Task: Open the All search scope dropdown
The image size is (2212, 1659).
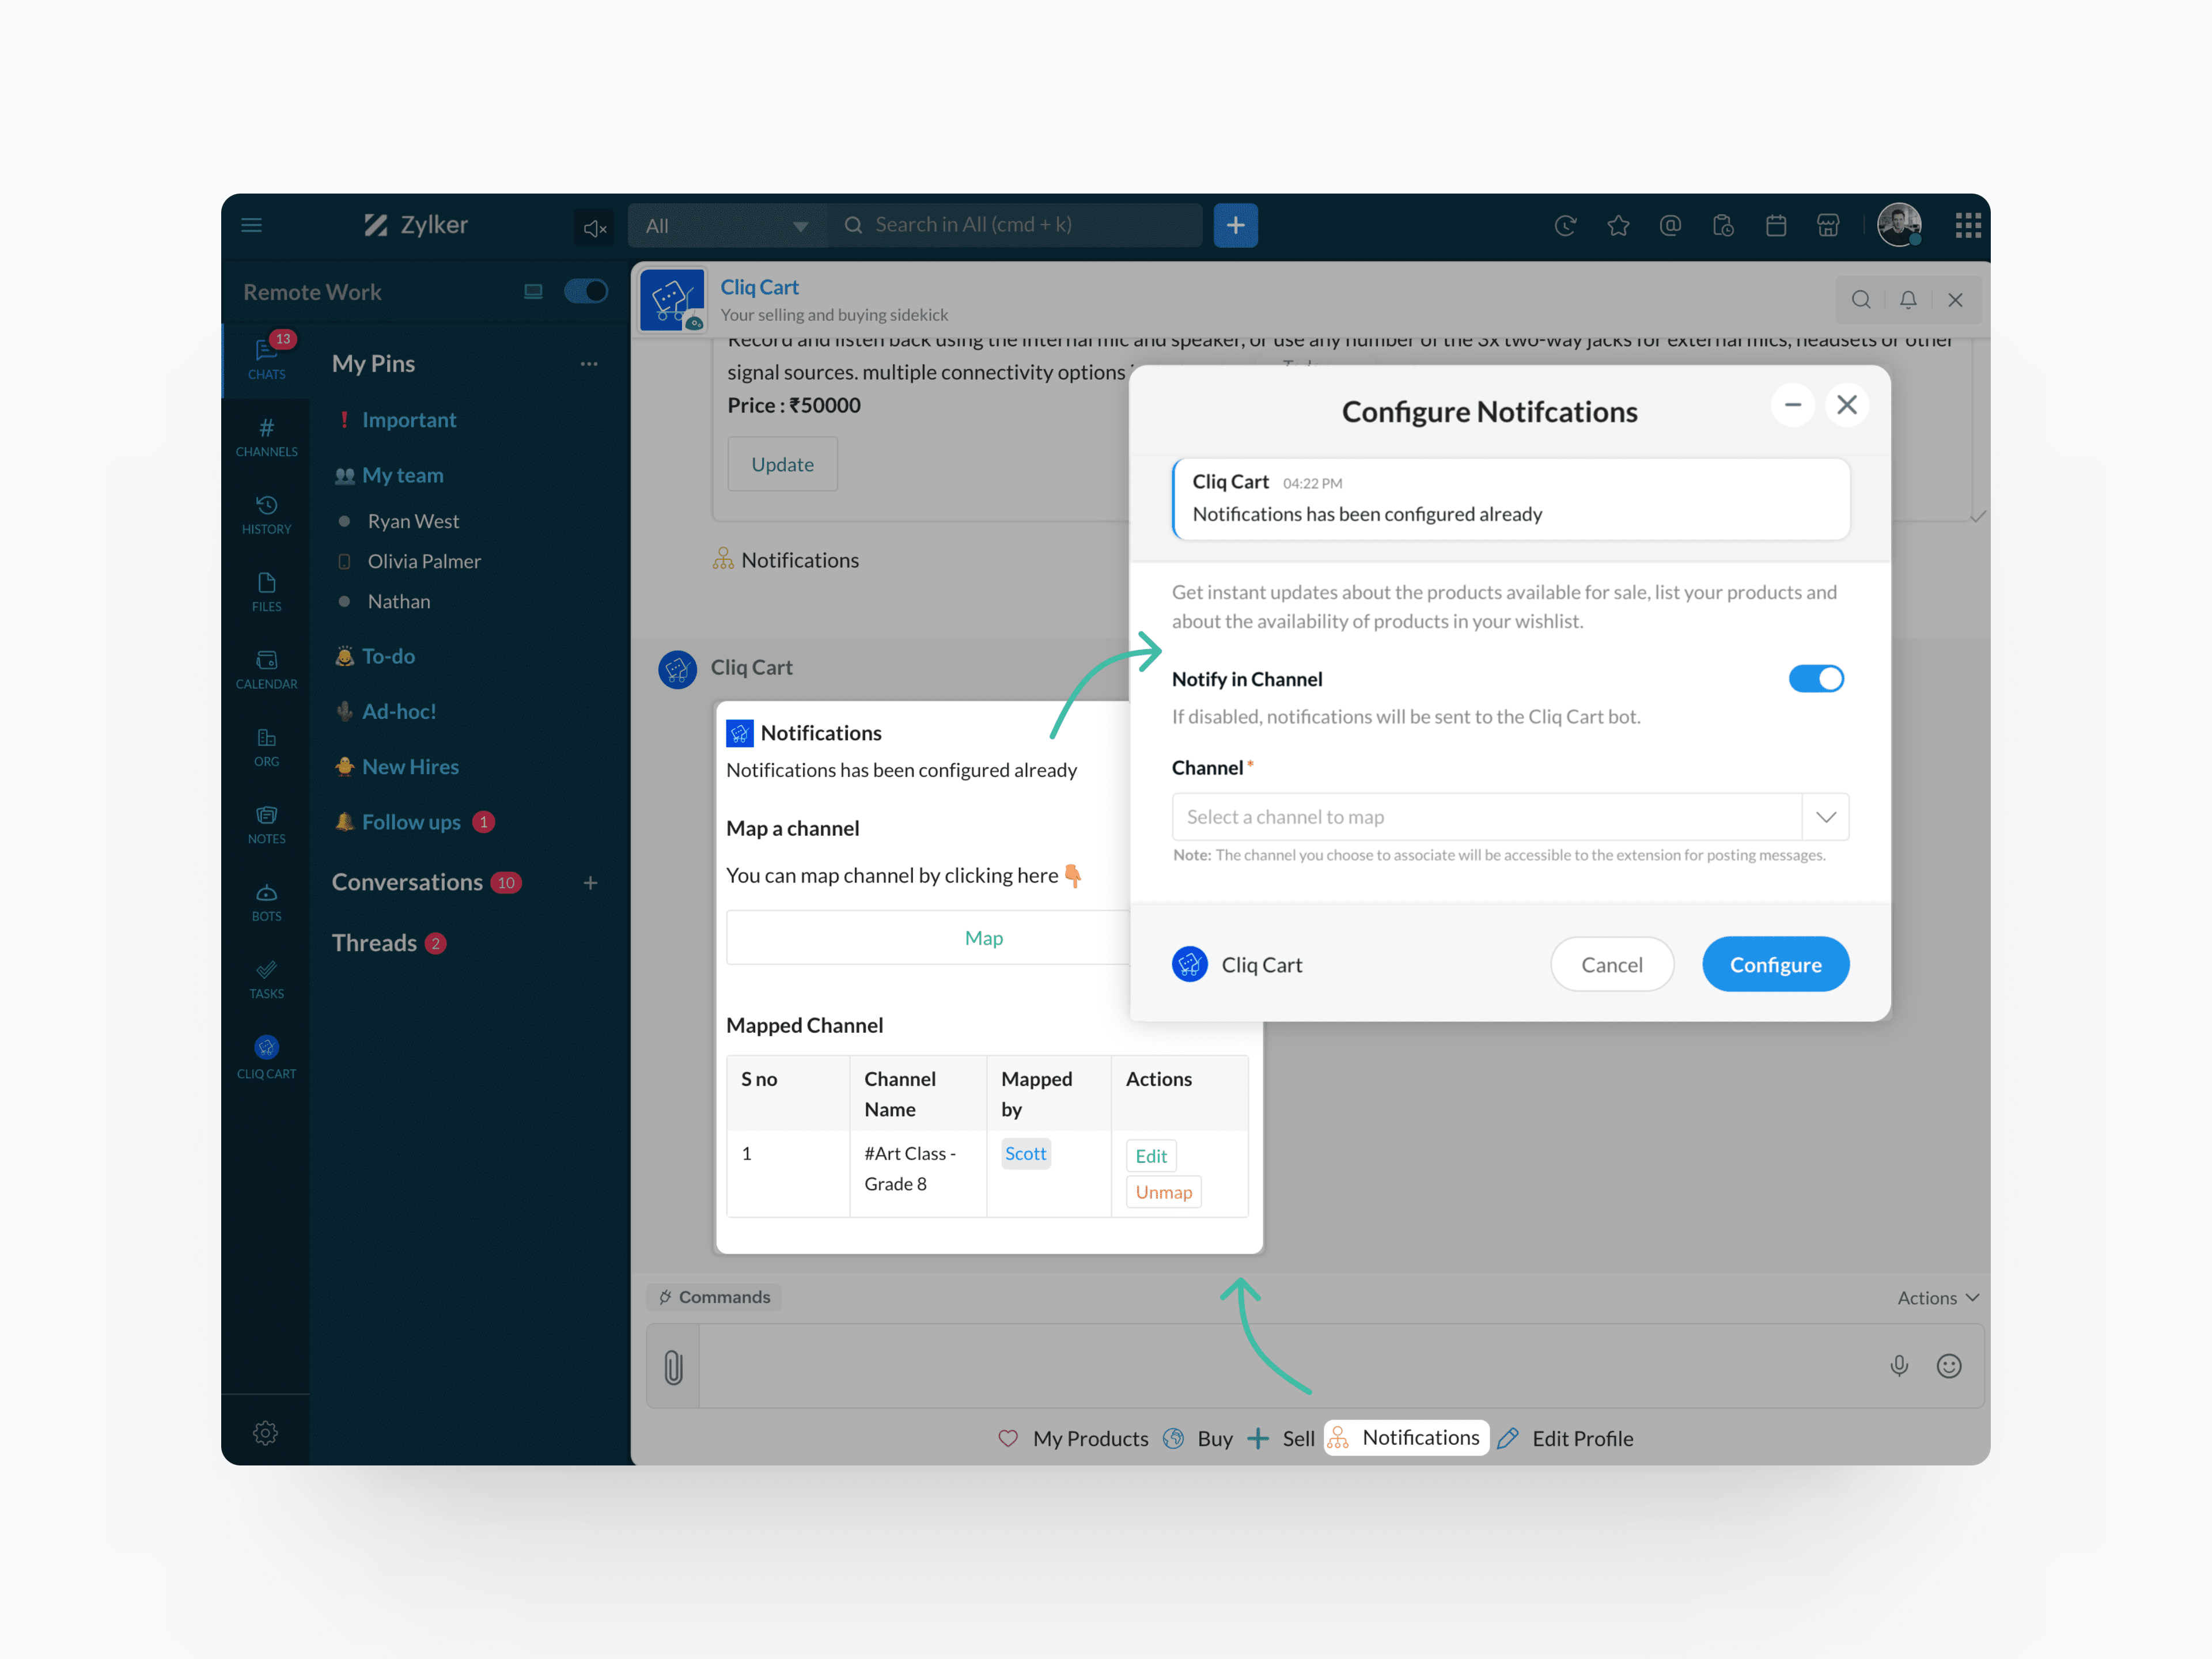Action: (x=727, y=226)
